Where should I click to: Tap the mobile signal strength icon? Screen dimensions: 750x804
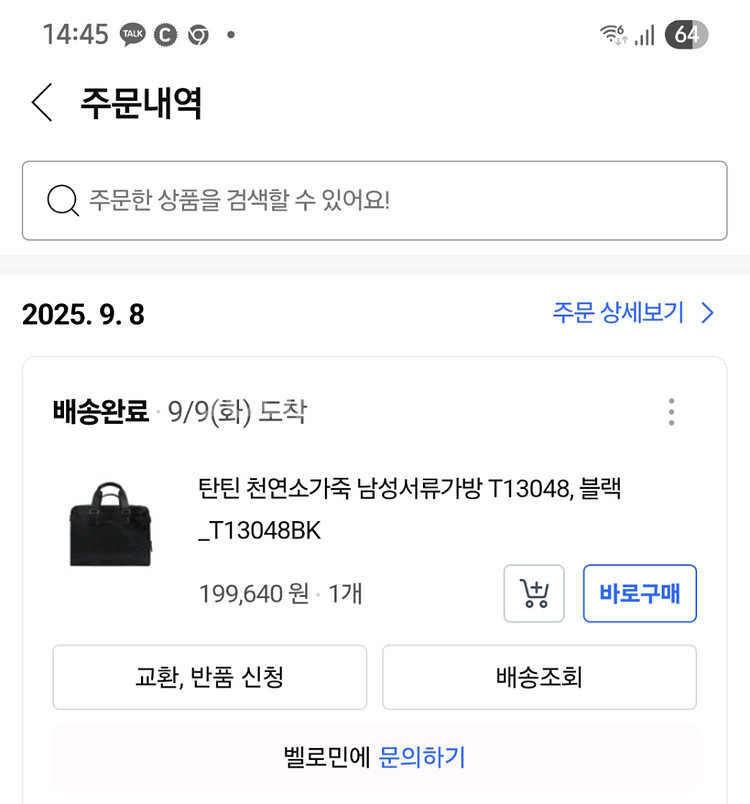[x=645, y=36]
